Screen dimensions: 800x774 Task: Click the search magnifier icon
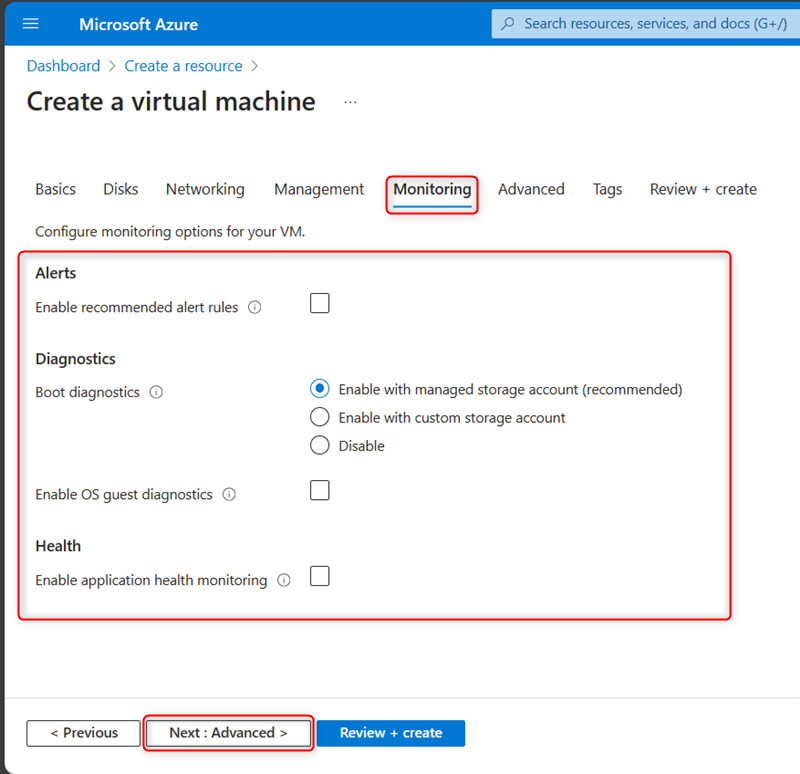506,22
